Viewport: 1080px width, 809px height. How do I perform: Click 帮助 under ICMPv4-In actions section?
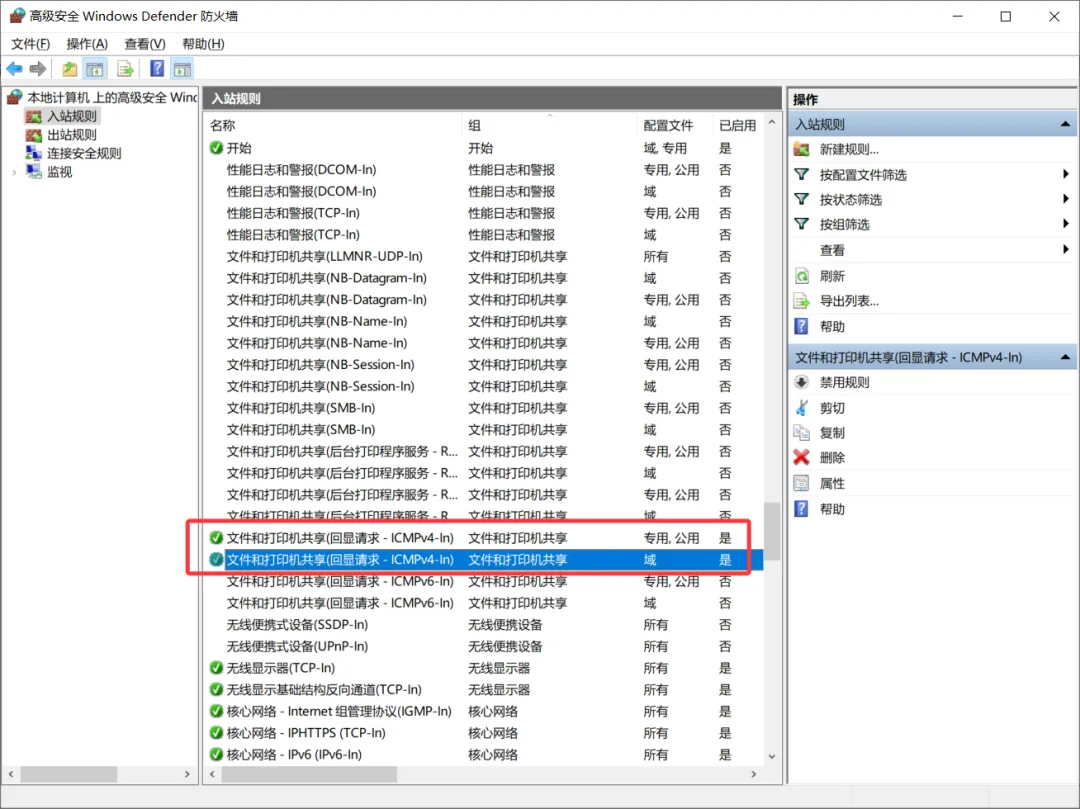tap(832, 509)
